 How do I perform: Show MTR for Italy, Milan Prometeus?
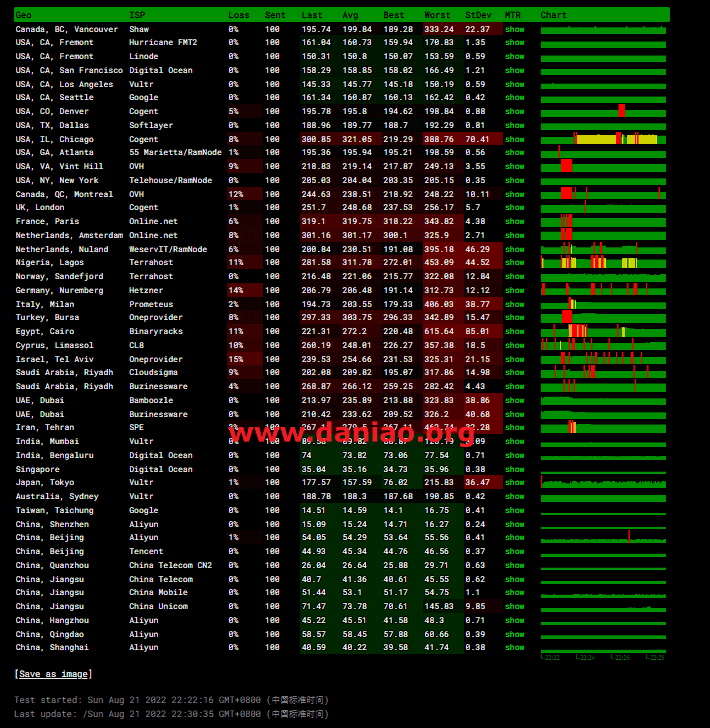[515, 304]
